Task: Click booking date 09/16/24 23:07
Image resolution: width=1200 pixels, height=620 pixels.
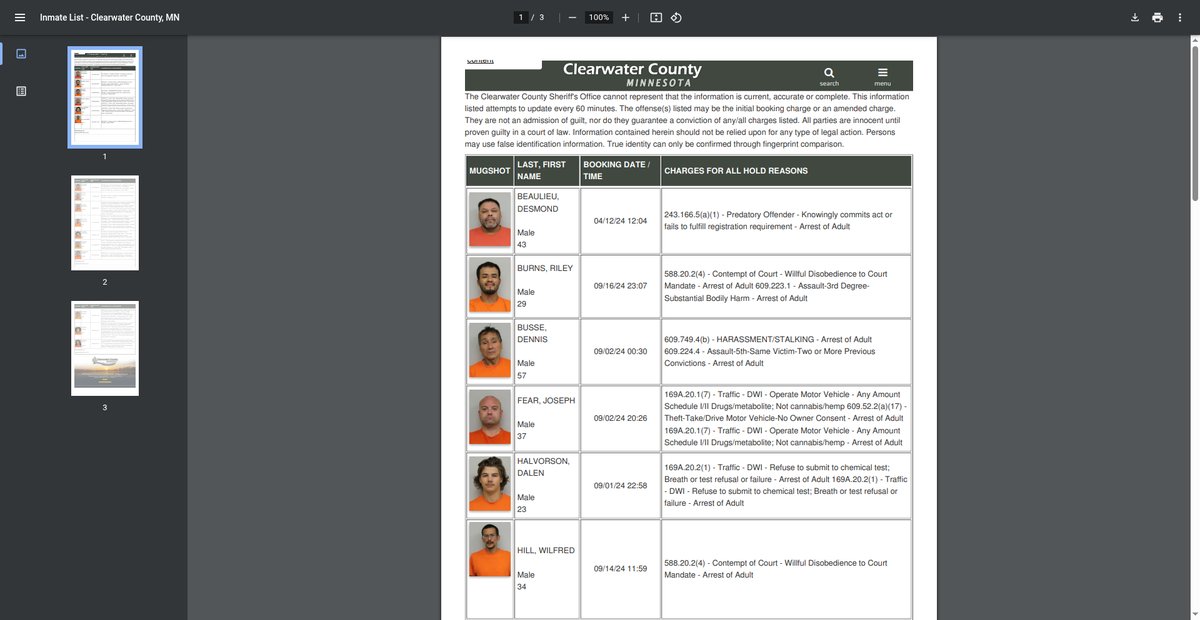Action: pyautogui.click(x=620, y=286)
